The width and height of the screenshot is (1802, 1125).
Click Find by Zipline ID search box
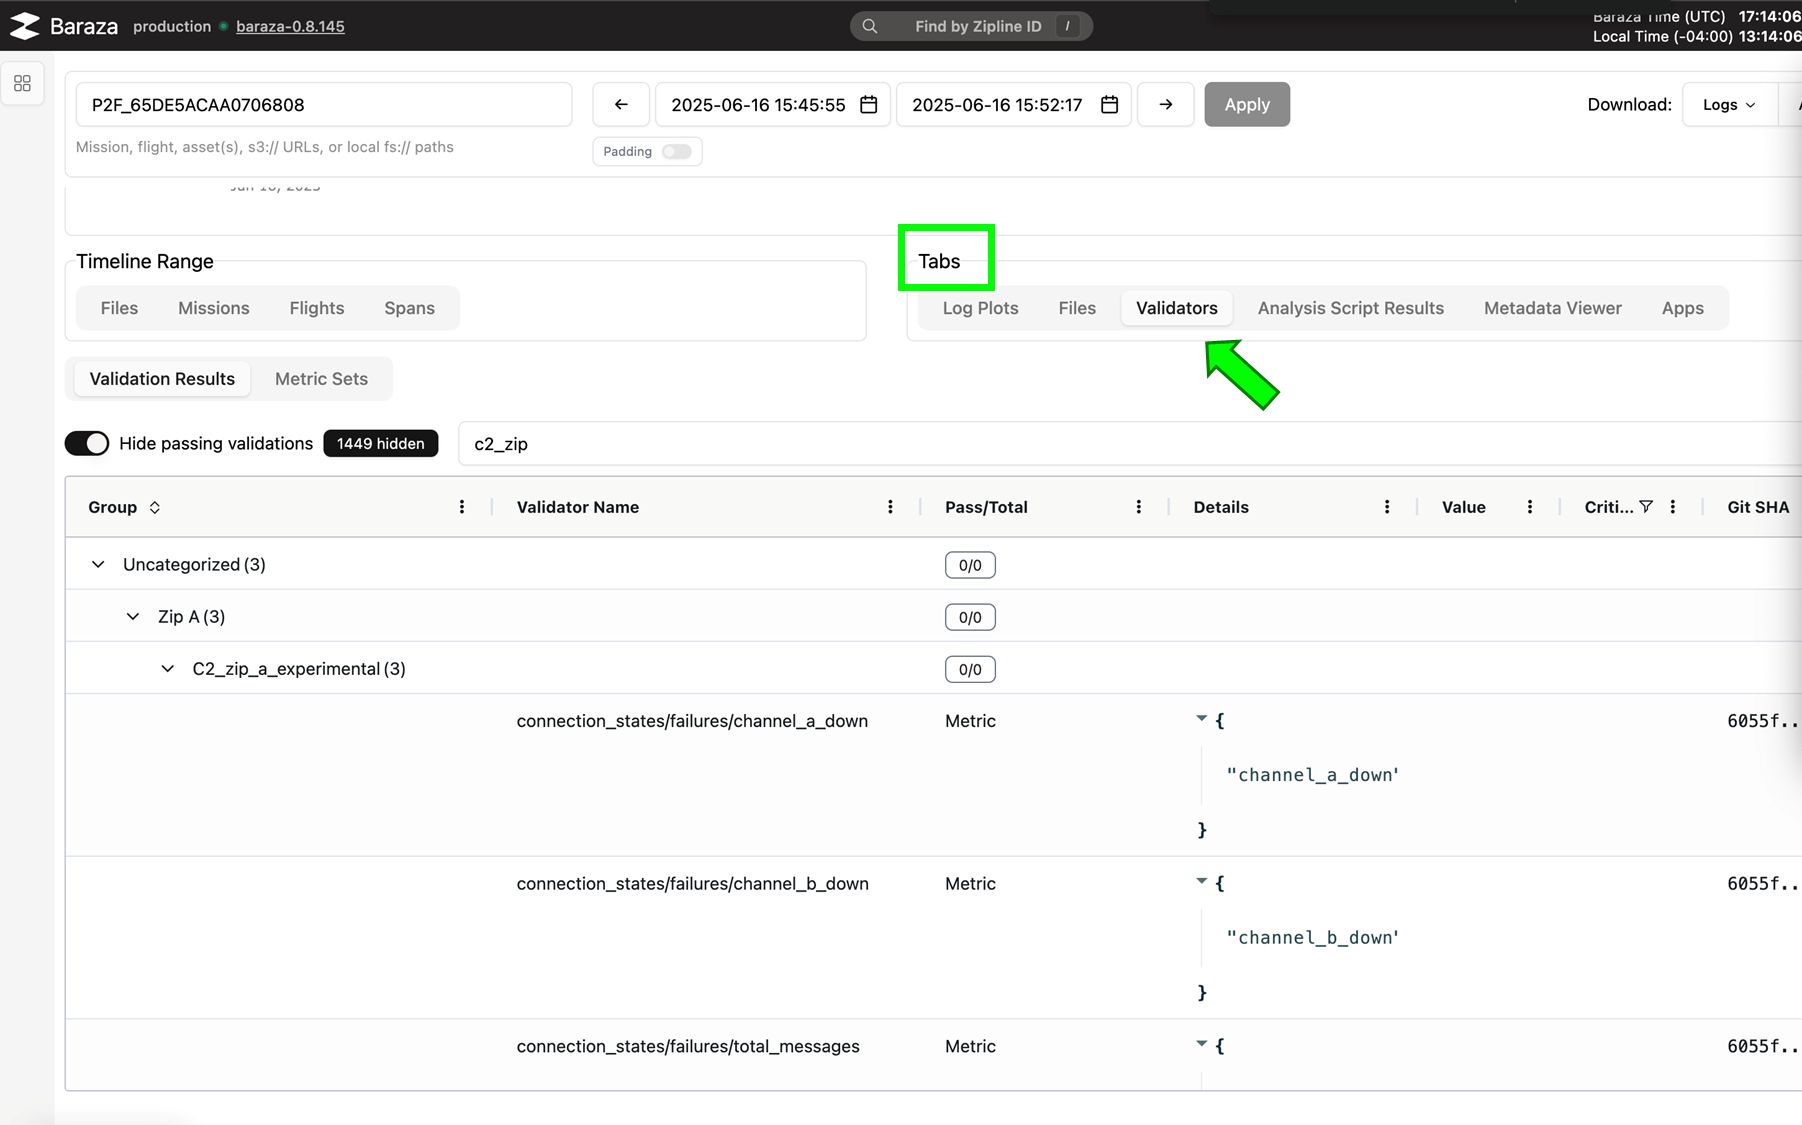tap(971, 26)
